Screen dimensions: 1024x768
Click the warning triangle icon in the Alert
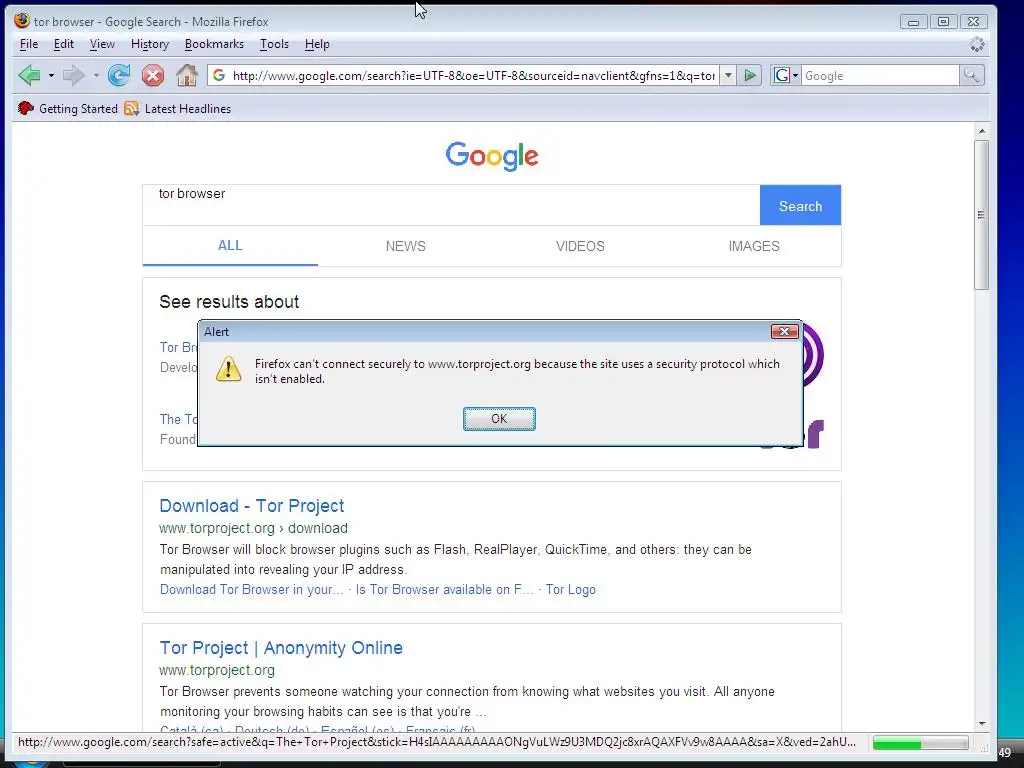click(x=229, y=369)
